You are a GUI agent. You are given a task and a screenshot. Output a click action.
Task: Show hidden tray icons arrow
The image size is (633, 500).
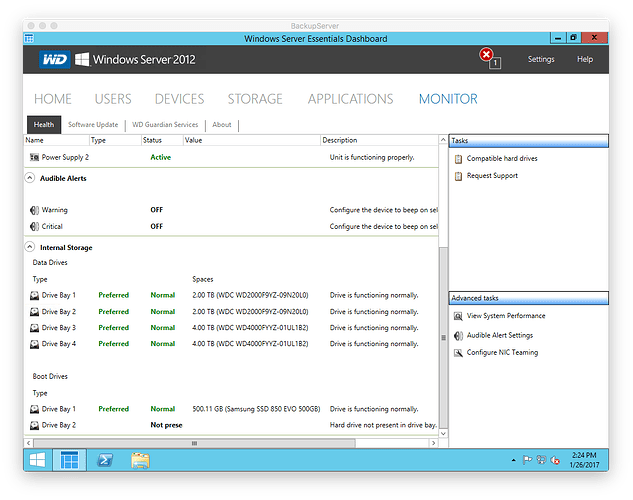514,460
